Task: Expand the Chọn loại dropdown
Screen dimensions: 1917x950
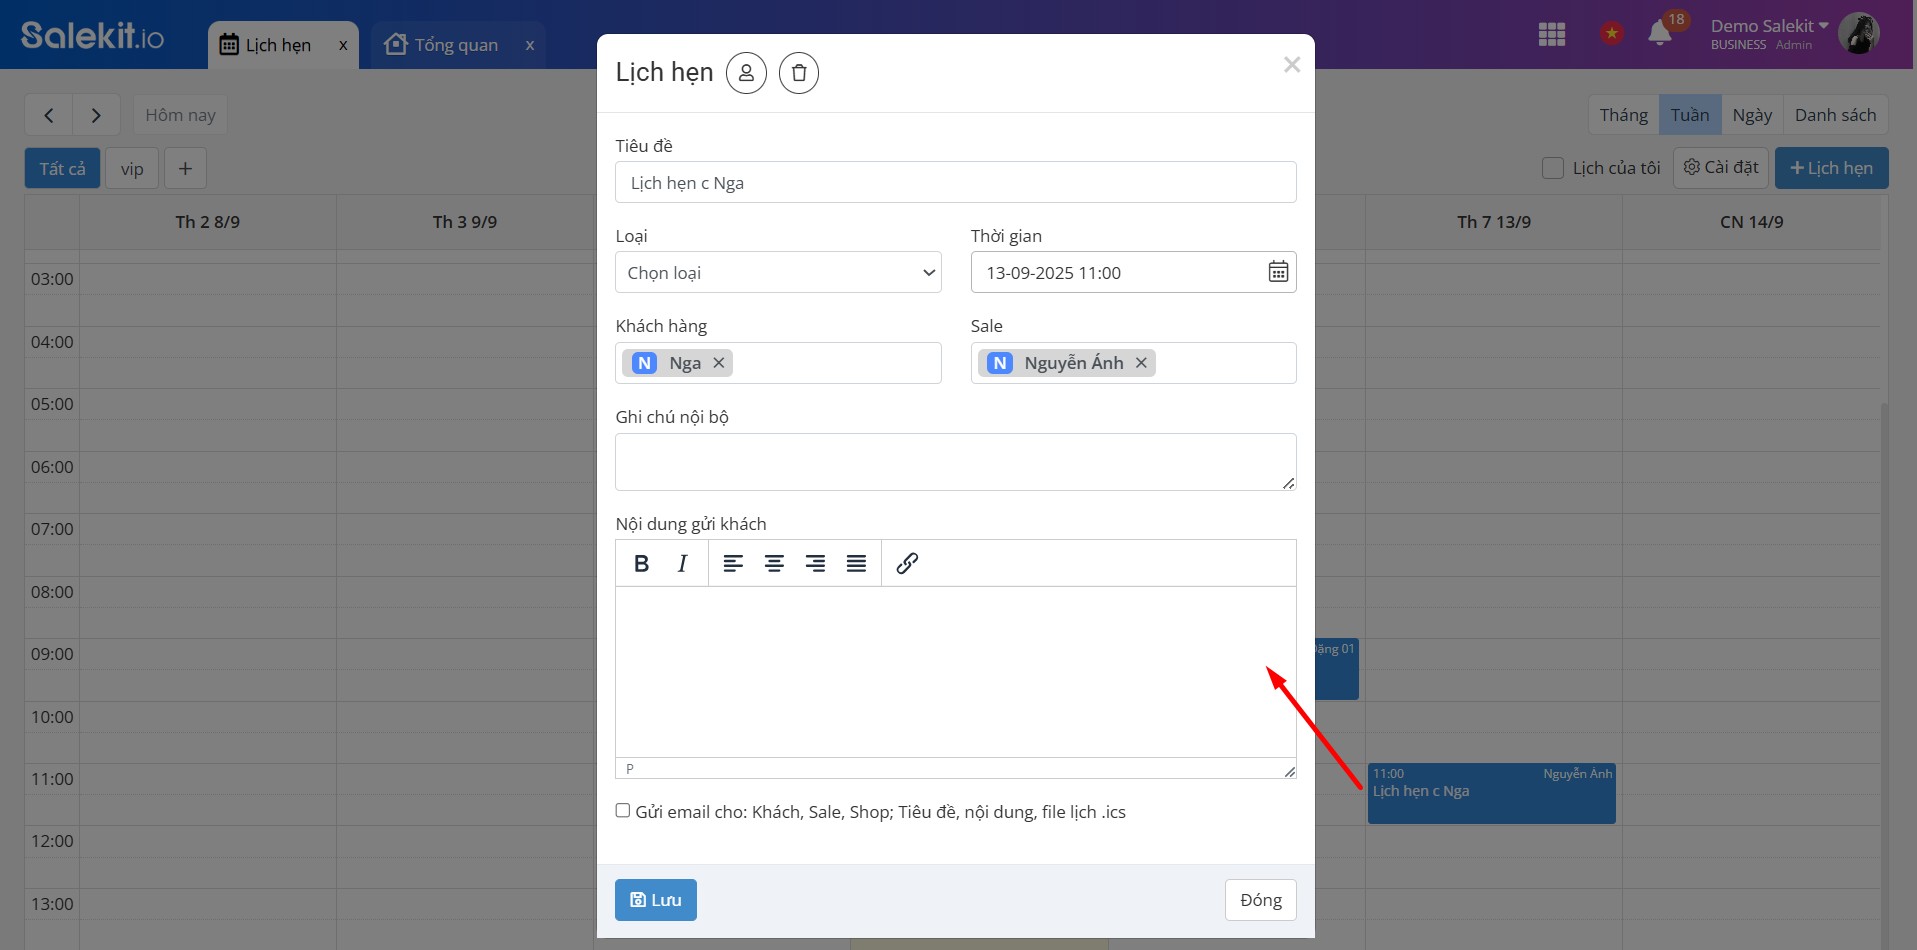Action: pos(778,273)
